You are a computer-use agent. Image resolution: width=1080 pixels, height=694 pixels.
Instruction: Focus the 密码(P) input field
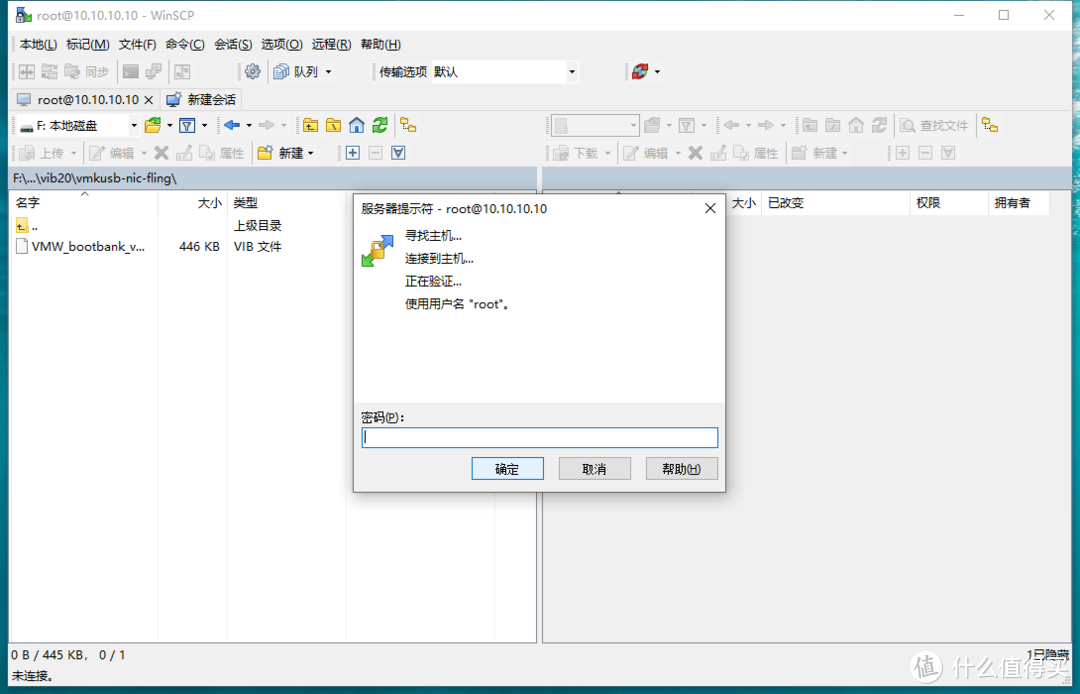coord(539,437)
